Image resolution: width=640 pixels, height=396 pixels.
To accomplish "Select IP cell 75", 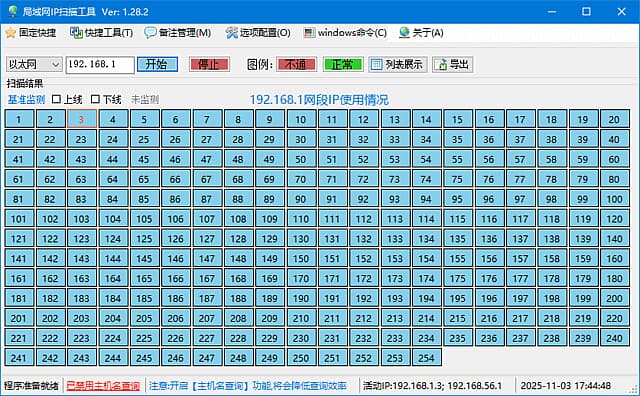I will pyautogui.click(x=457, y=179).
